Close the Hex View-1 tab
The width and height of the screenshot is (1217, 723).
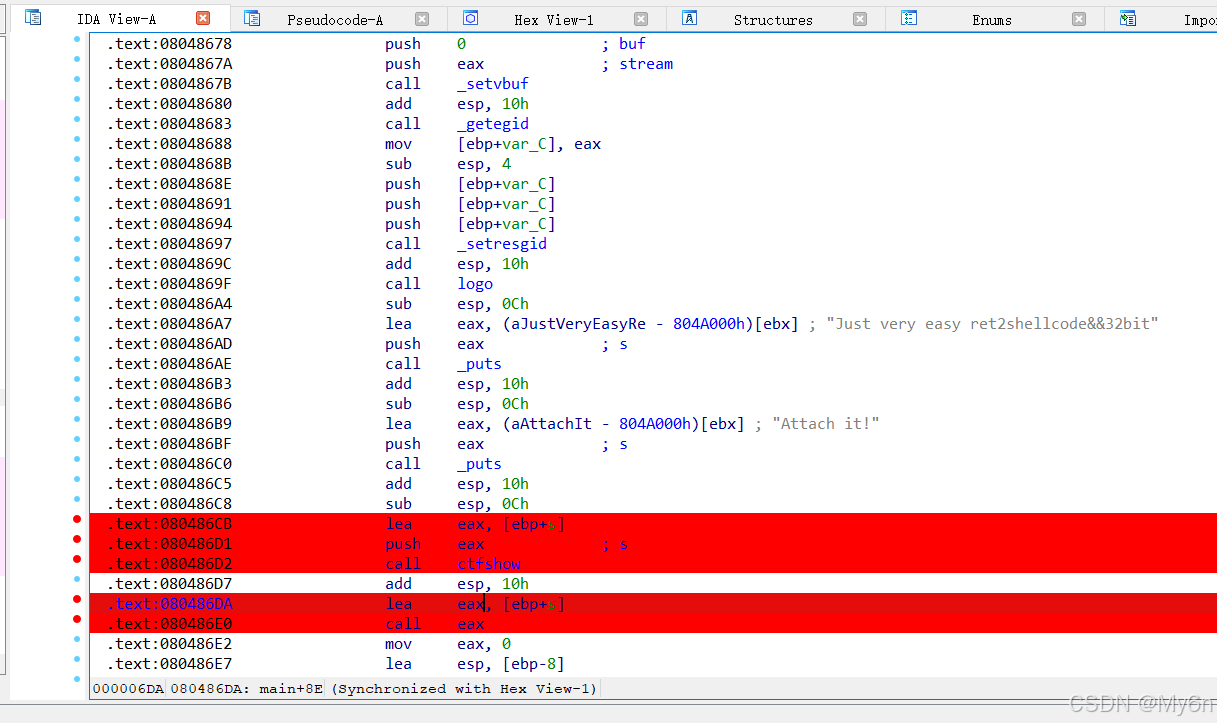(641, 18)
